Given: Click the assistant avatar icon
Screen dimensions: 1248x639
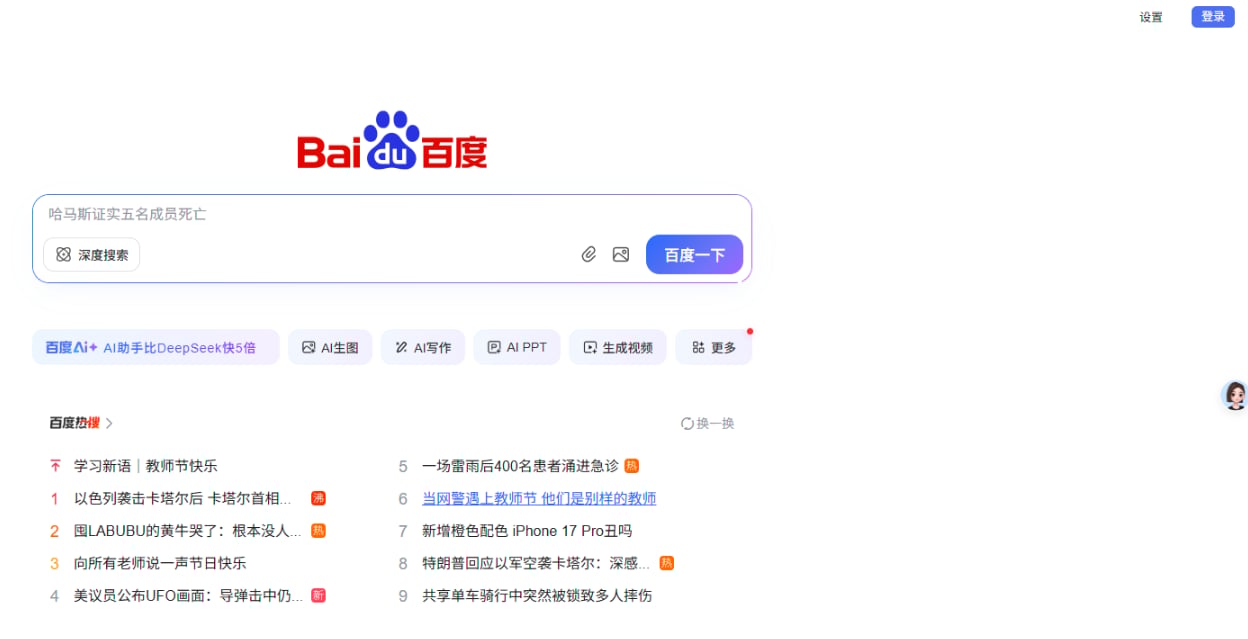Looking at the screenshot, I should [x=1236, y=395].
